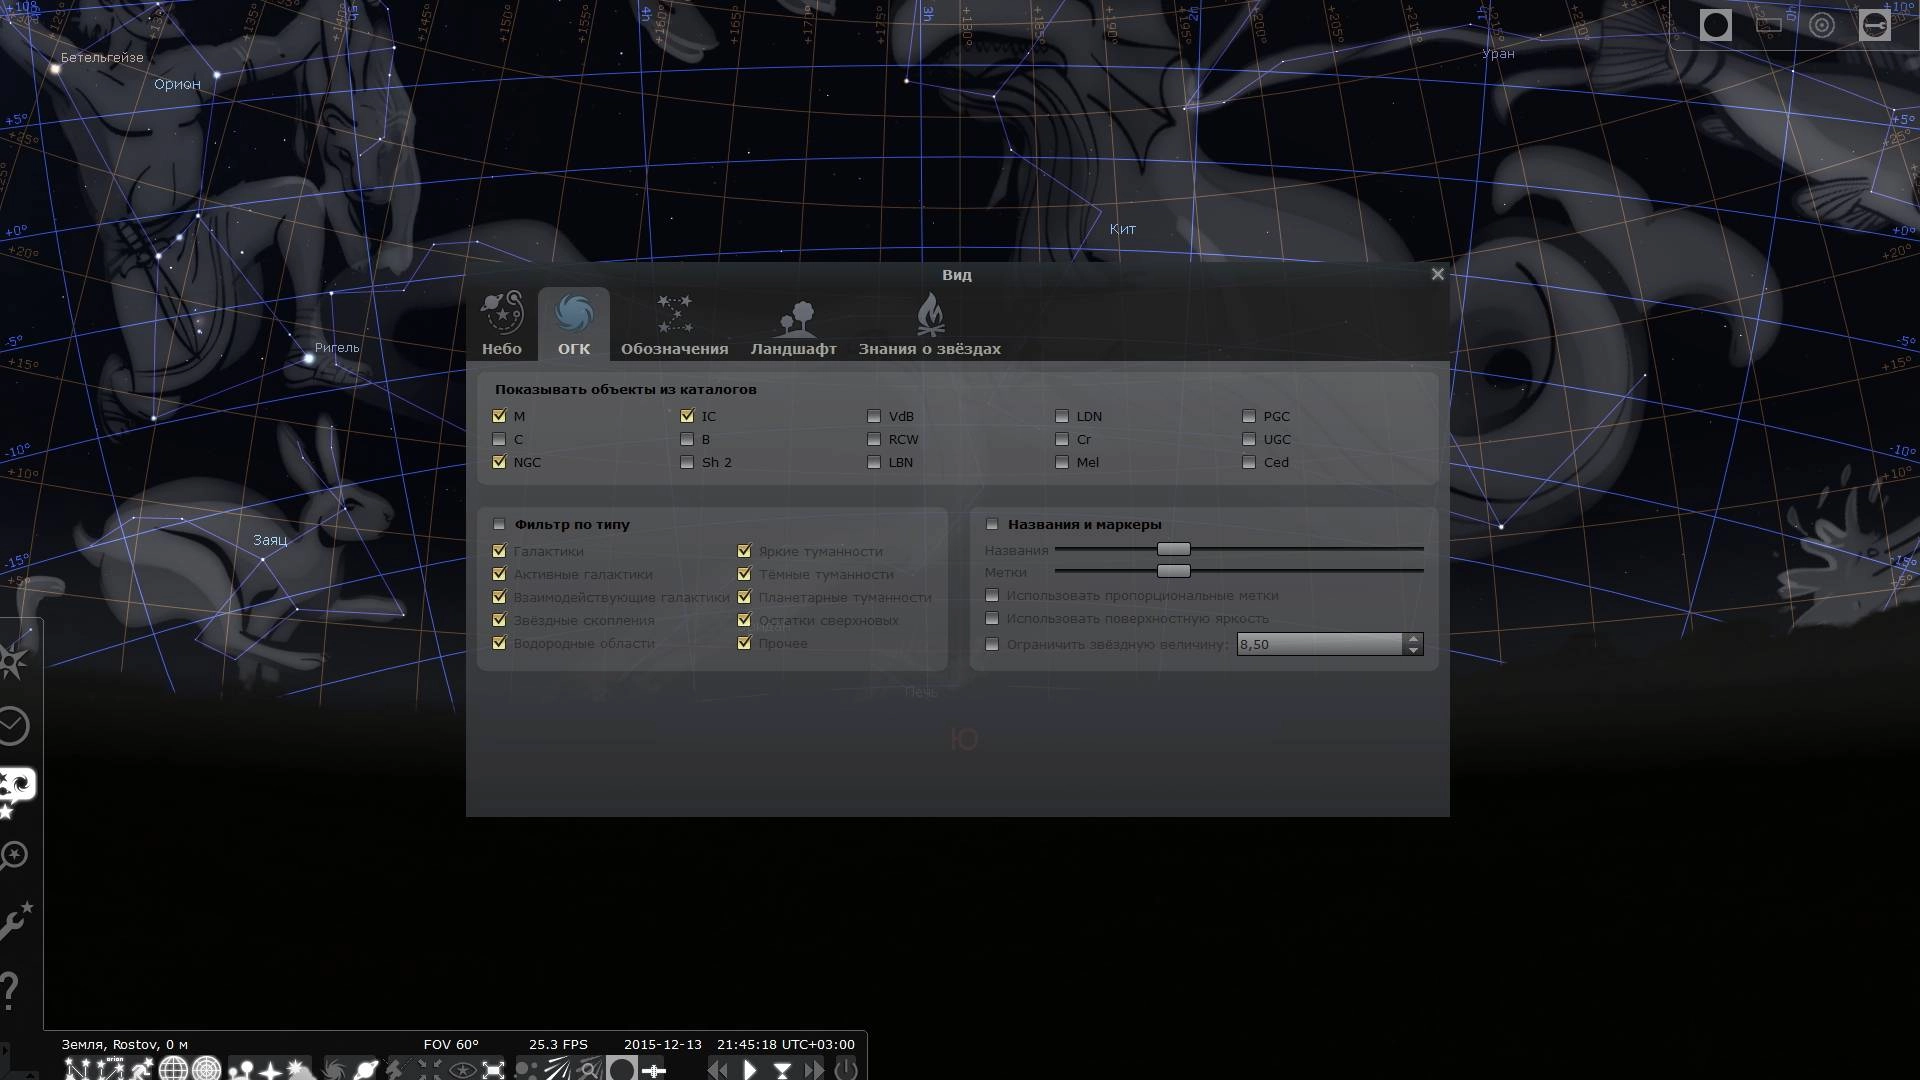Screen dimensions: 1920x1080
Task: Toggle night mode eye button
Action: click(x=462, y=1068)
